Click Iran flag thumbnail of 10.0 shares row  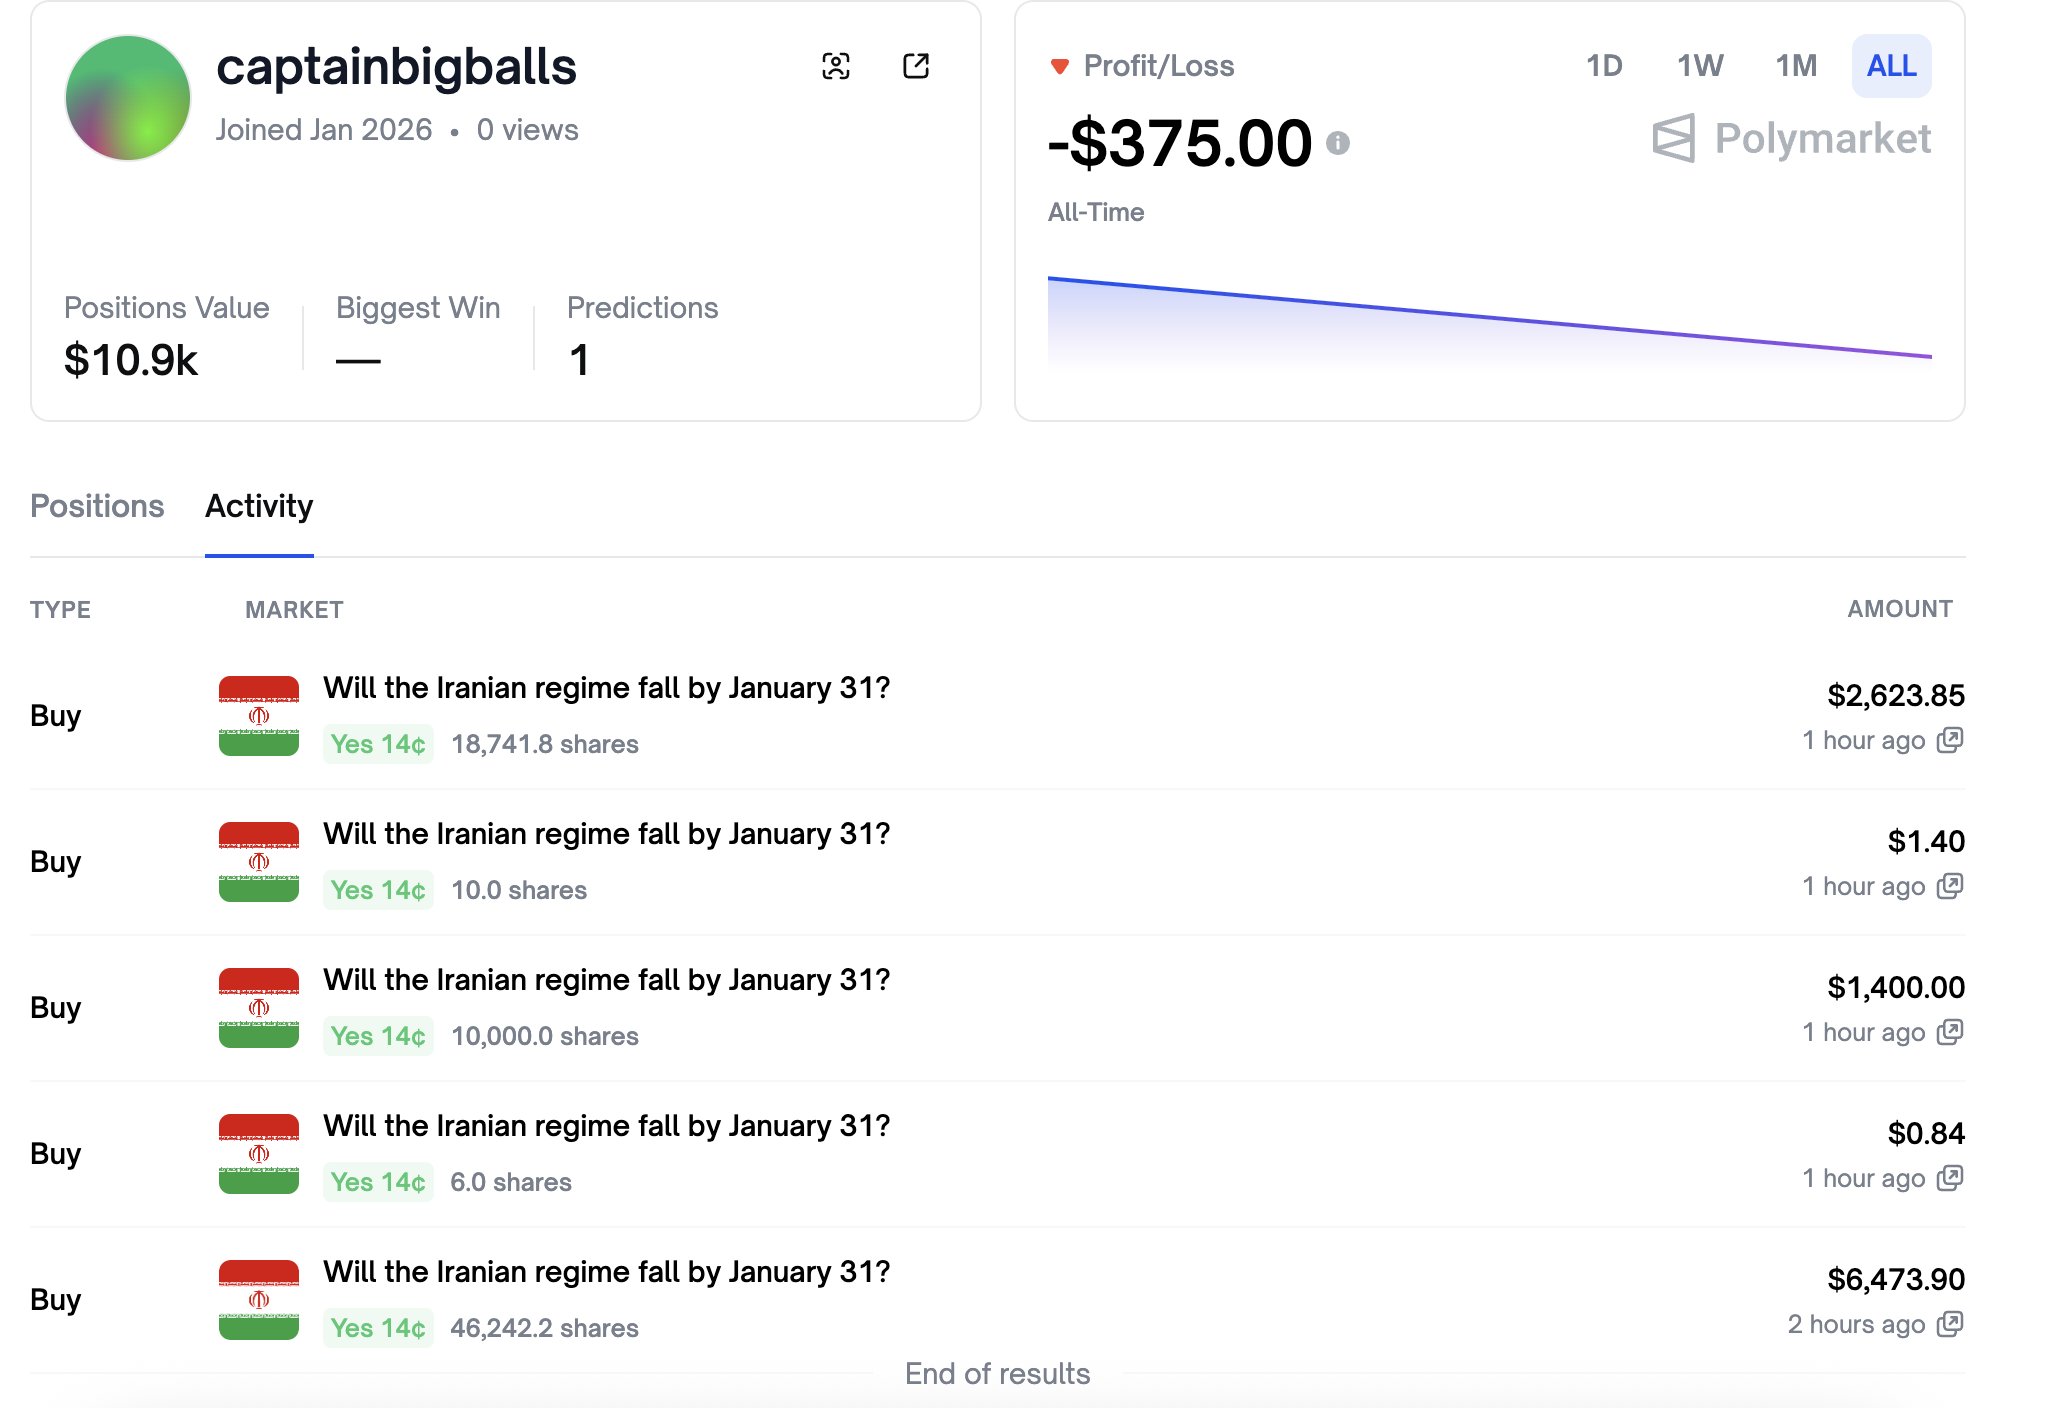259,862
